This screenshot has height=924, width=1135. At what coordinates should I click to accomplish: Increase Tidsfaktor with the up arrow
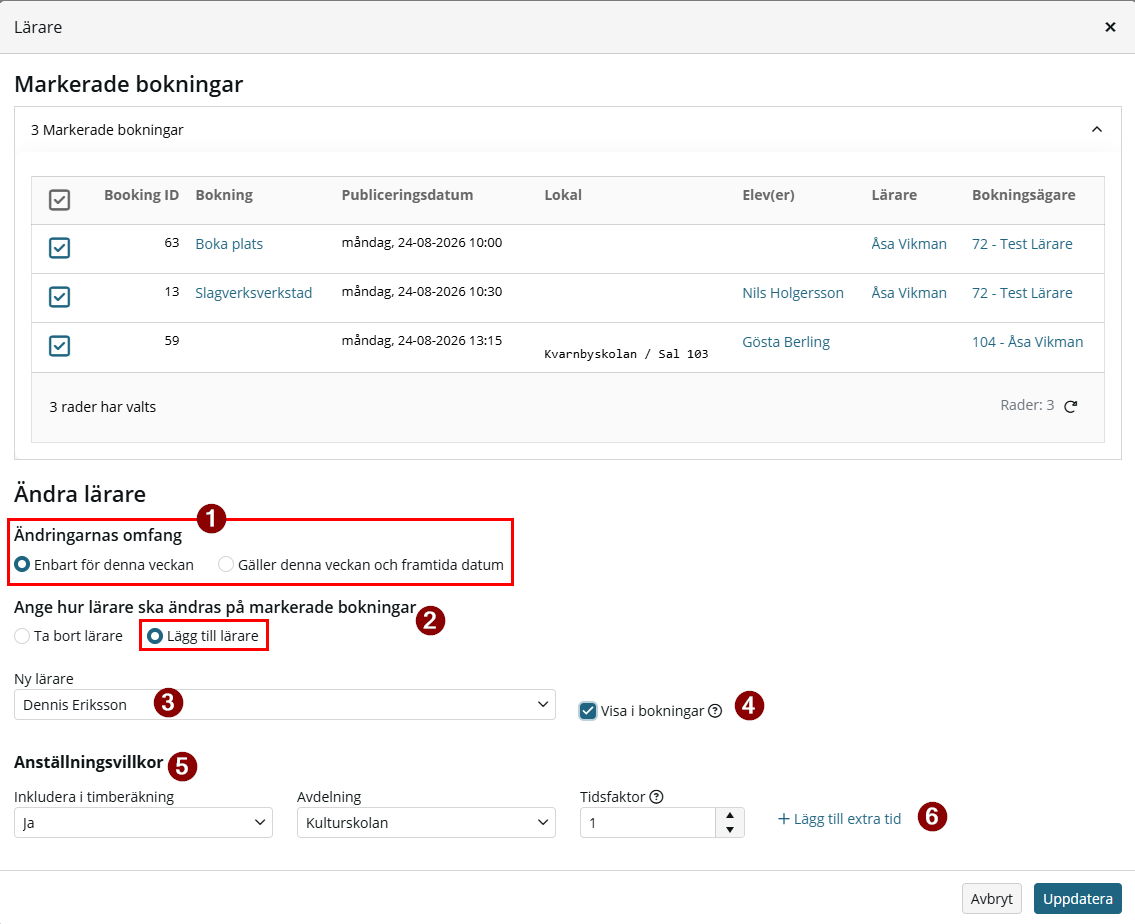(730, 815)
